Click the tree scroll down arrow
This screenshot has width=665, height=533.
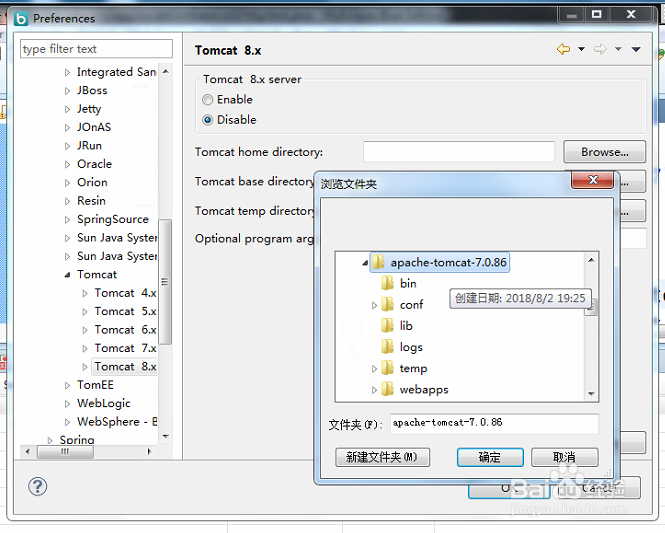(x=165, y=436)
